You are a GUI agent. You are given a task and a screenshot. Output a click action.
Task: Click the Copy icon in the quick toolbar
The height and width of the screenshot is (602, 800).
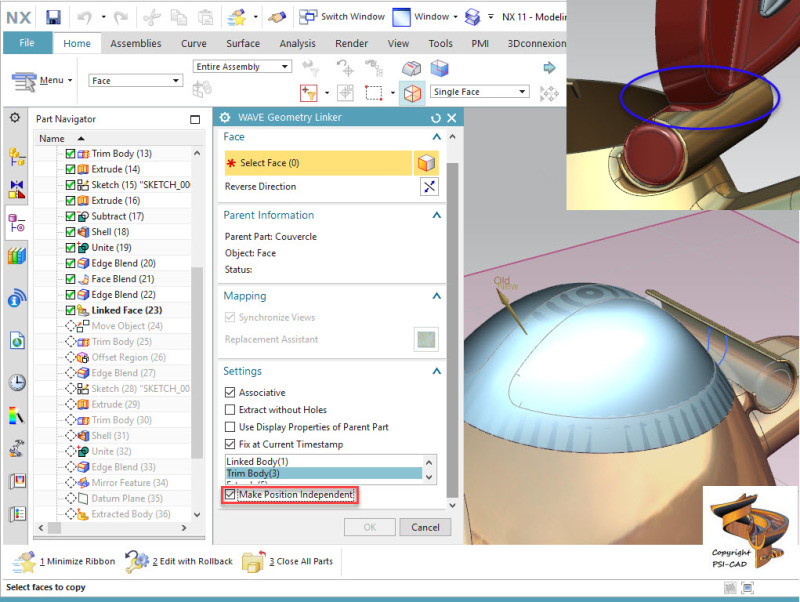[x=179, y=17]
